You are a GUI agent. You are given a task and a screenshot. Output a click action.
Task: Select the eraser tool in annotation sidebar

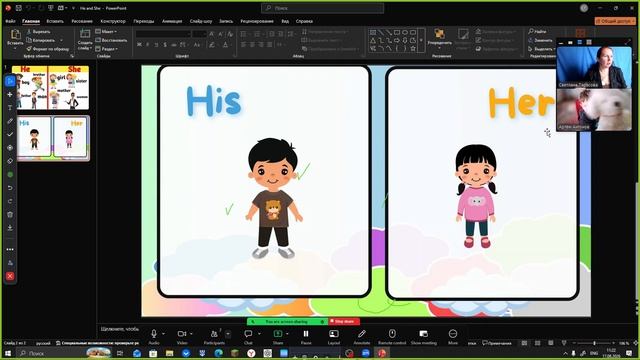(10, 161)
